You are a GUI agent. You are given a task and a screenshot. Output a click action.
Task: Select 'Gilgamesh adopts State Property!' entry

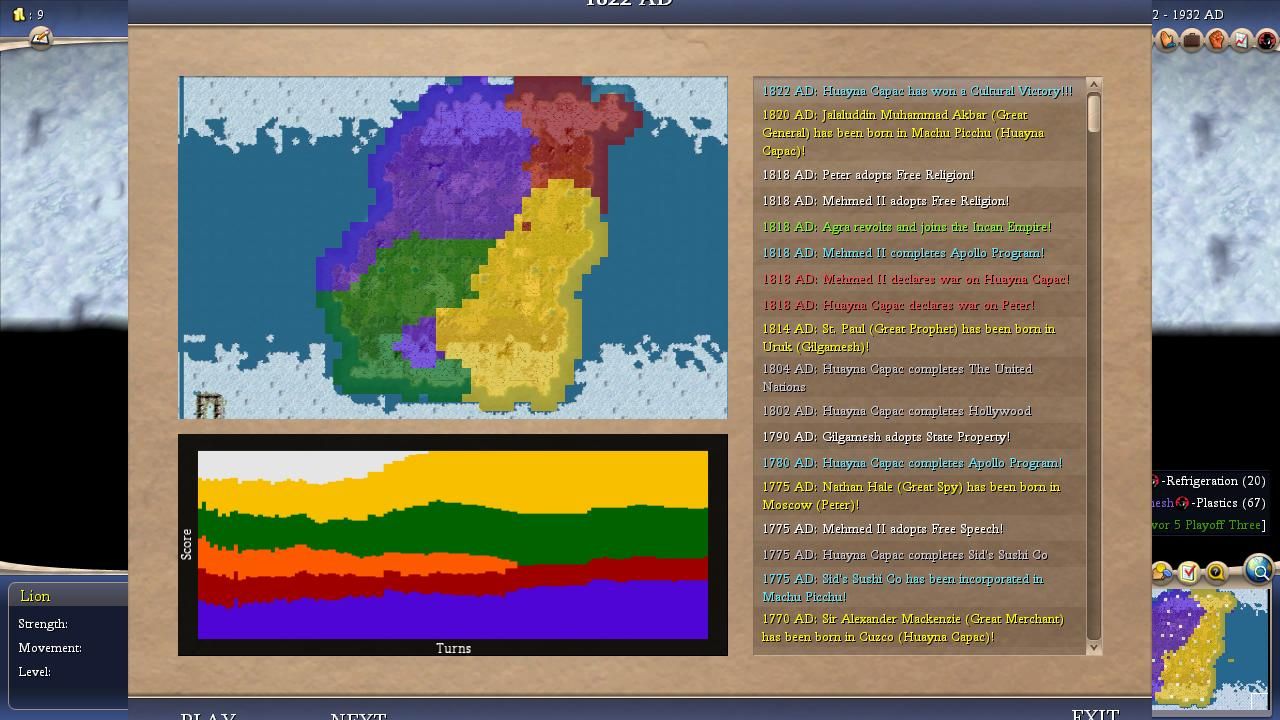(918, 437)
